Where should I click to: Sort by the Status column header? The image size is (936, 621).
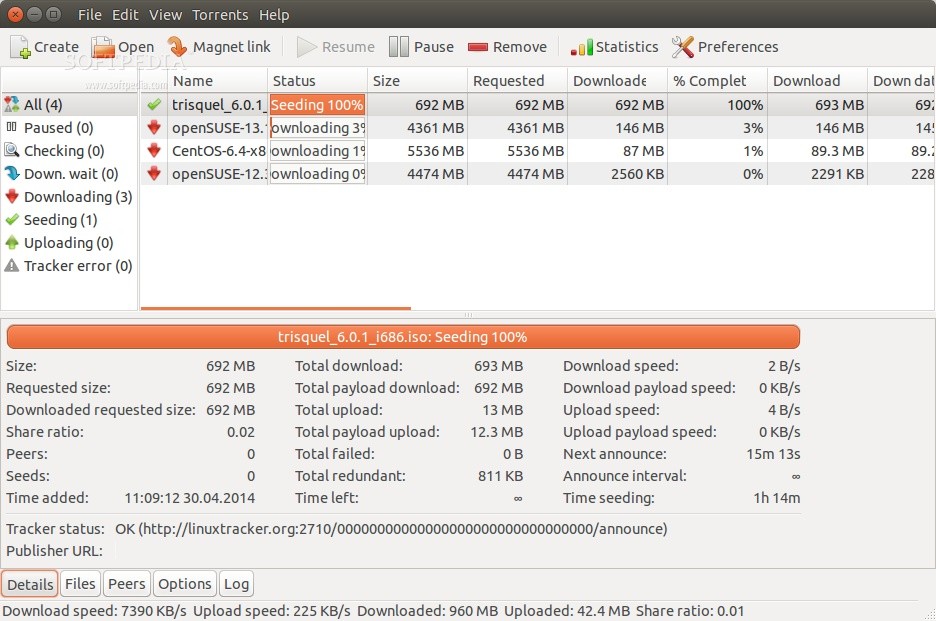[317, 81]
